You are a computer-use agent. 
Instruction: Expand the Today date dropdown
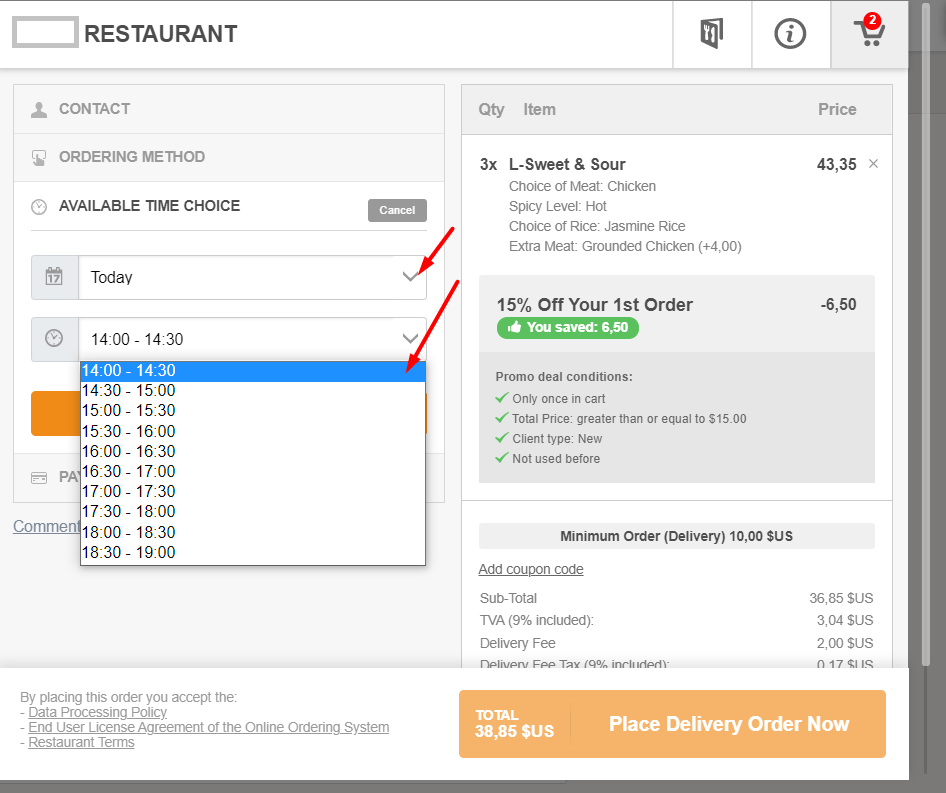coord(252,277)
